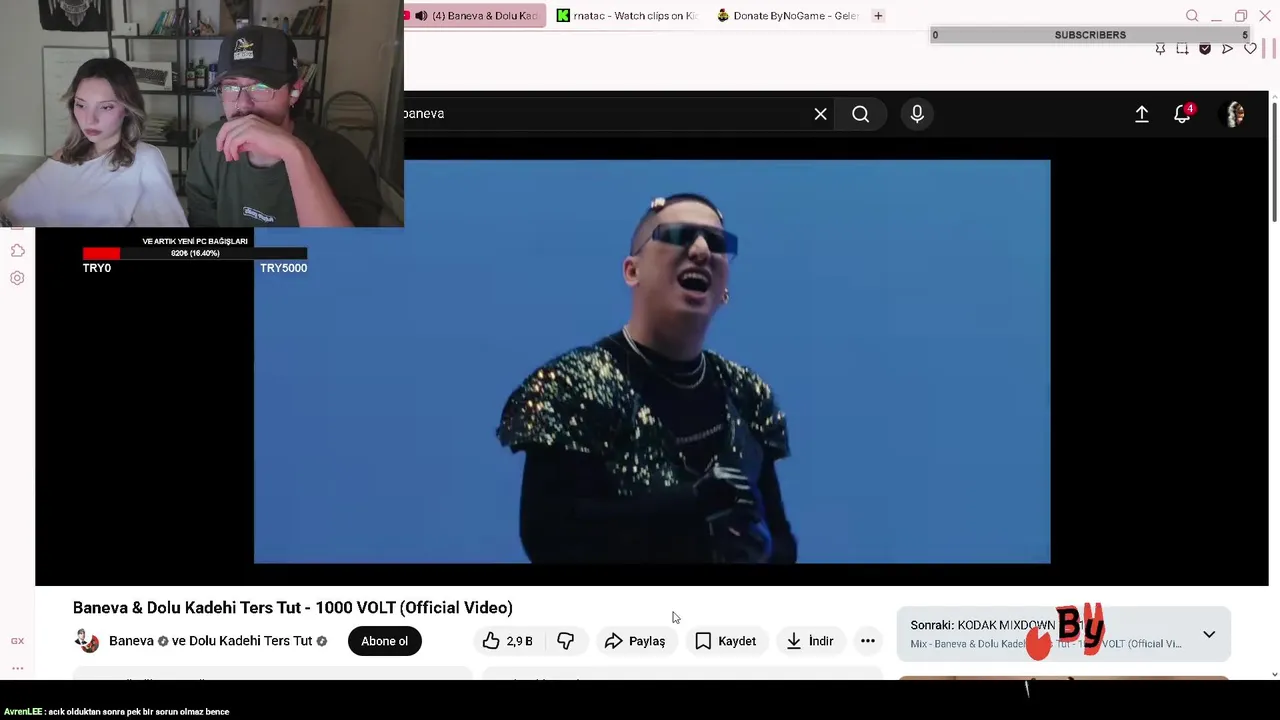Run the YouTube search magnifier button
The width and height of the screenshot is (1280, 720).
860,114
